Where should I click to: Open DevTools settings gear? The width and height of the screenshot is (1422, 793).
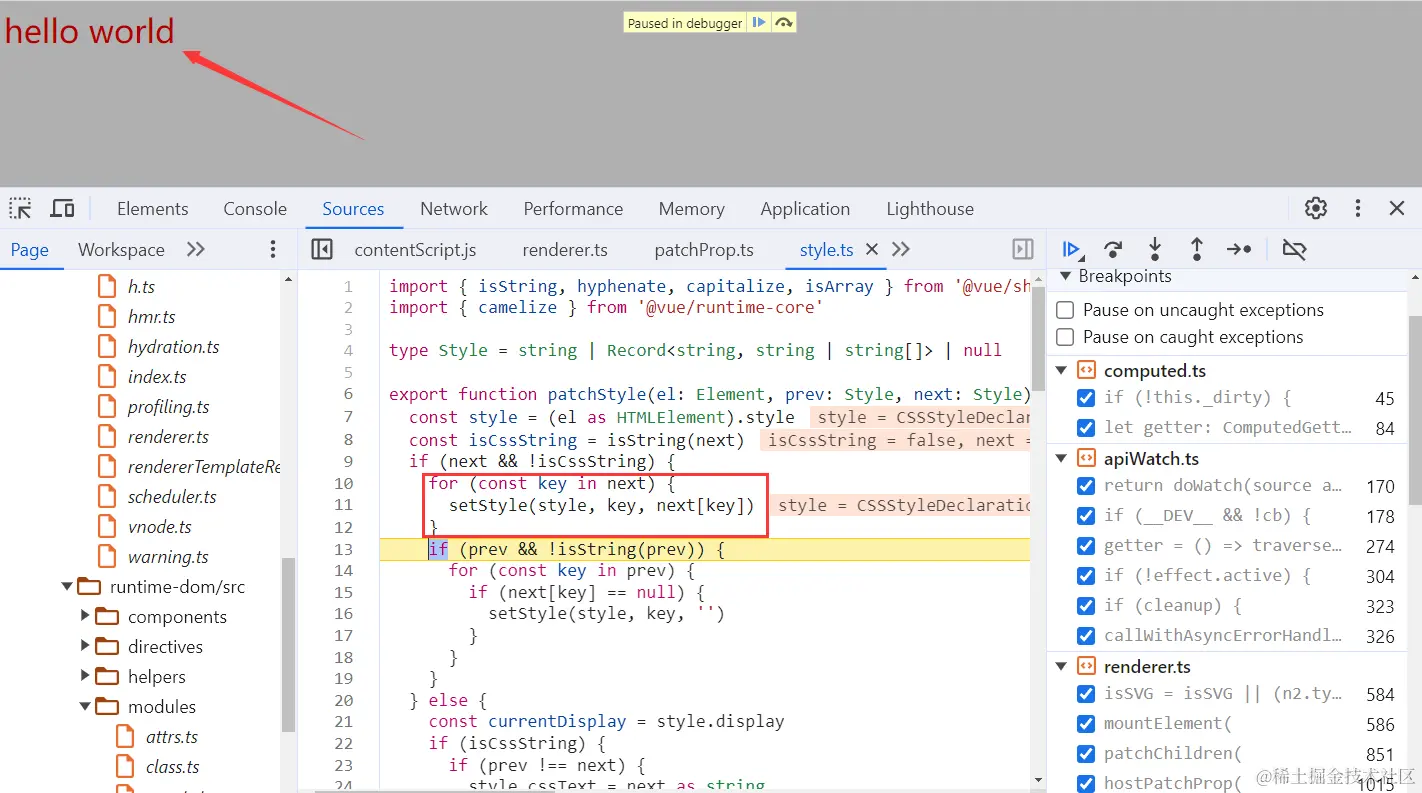(x=1316, y=208)
